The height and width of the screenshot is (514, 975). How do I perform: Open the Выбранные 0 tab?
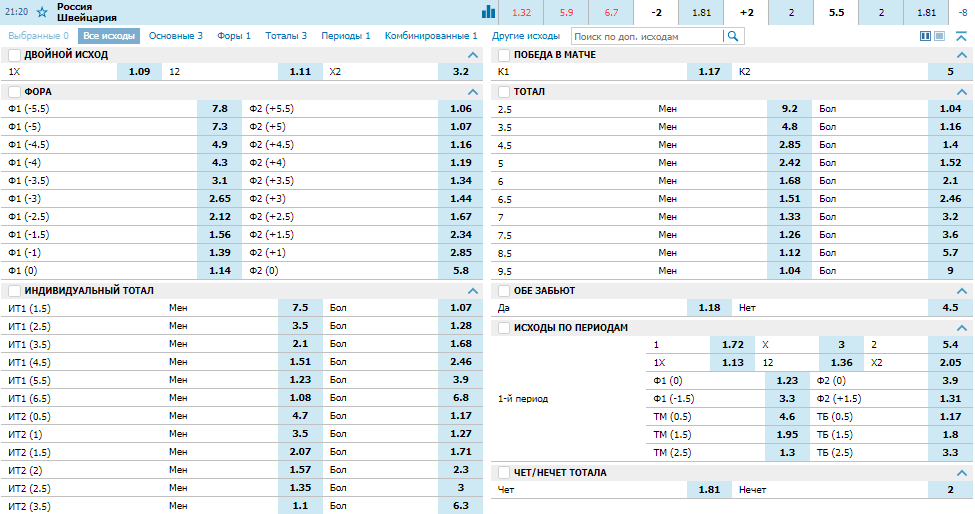[x=39, y=36]
